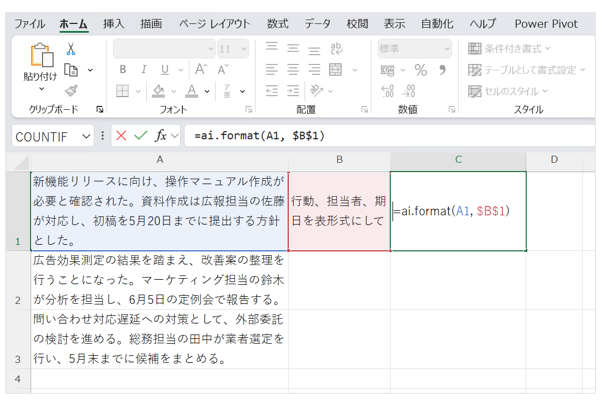Image resolution: width=602 pixels, height=402 pixels.
Task: Click cell A2 about 広告効果測定
Action: pos(159,280)
